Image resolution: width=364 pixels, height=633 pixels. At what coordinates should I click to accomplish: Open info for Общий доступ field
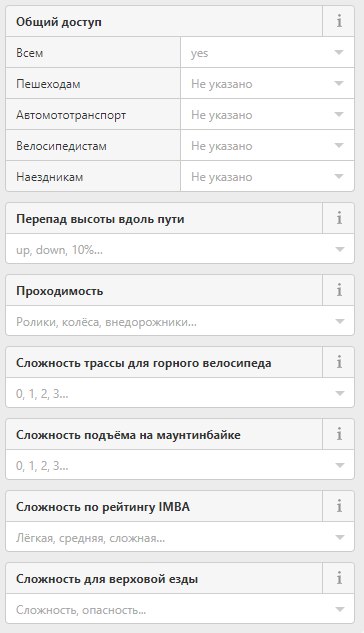(x=339, y=21)
